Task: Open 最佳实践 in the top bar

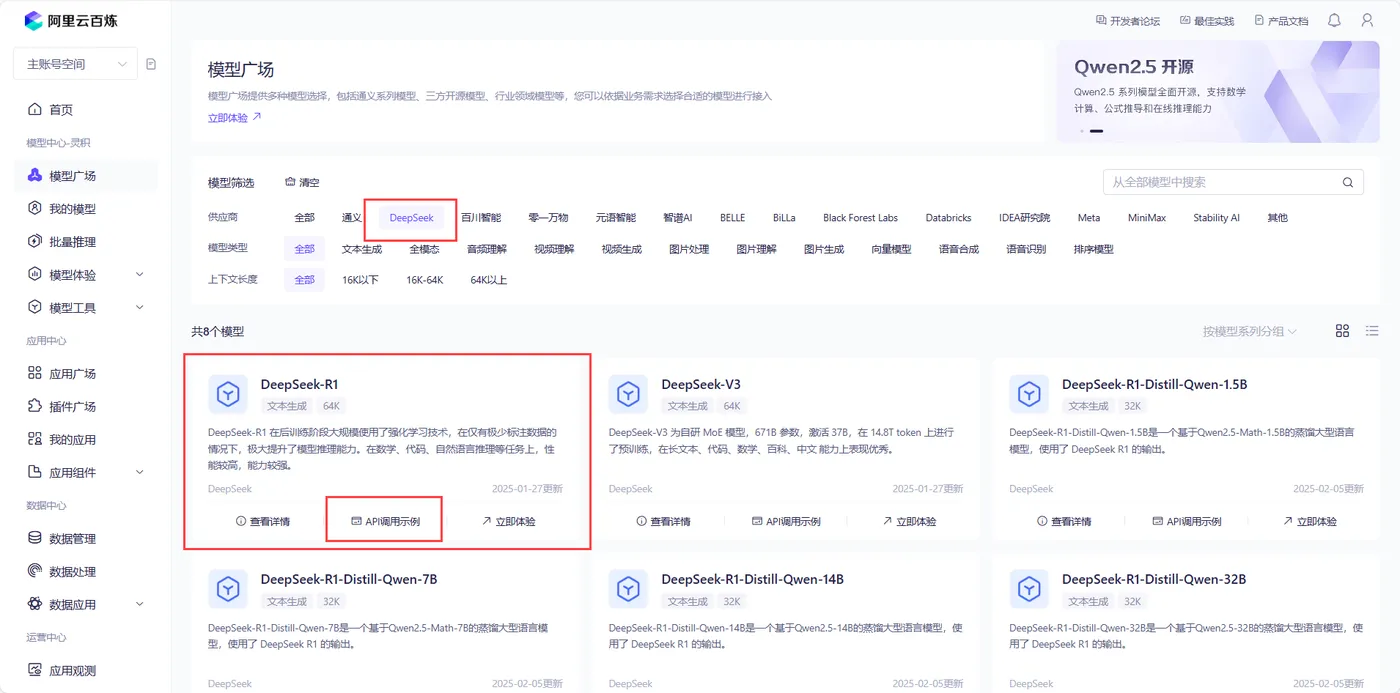Action: tap(1207, 20)
